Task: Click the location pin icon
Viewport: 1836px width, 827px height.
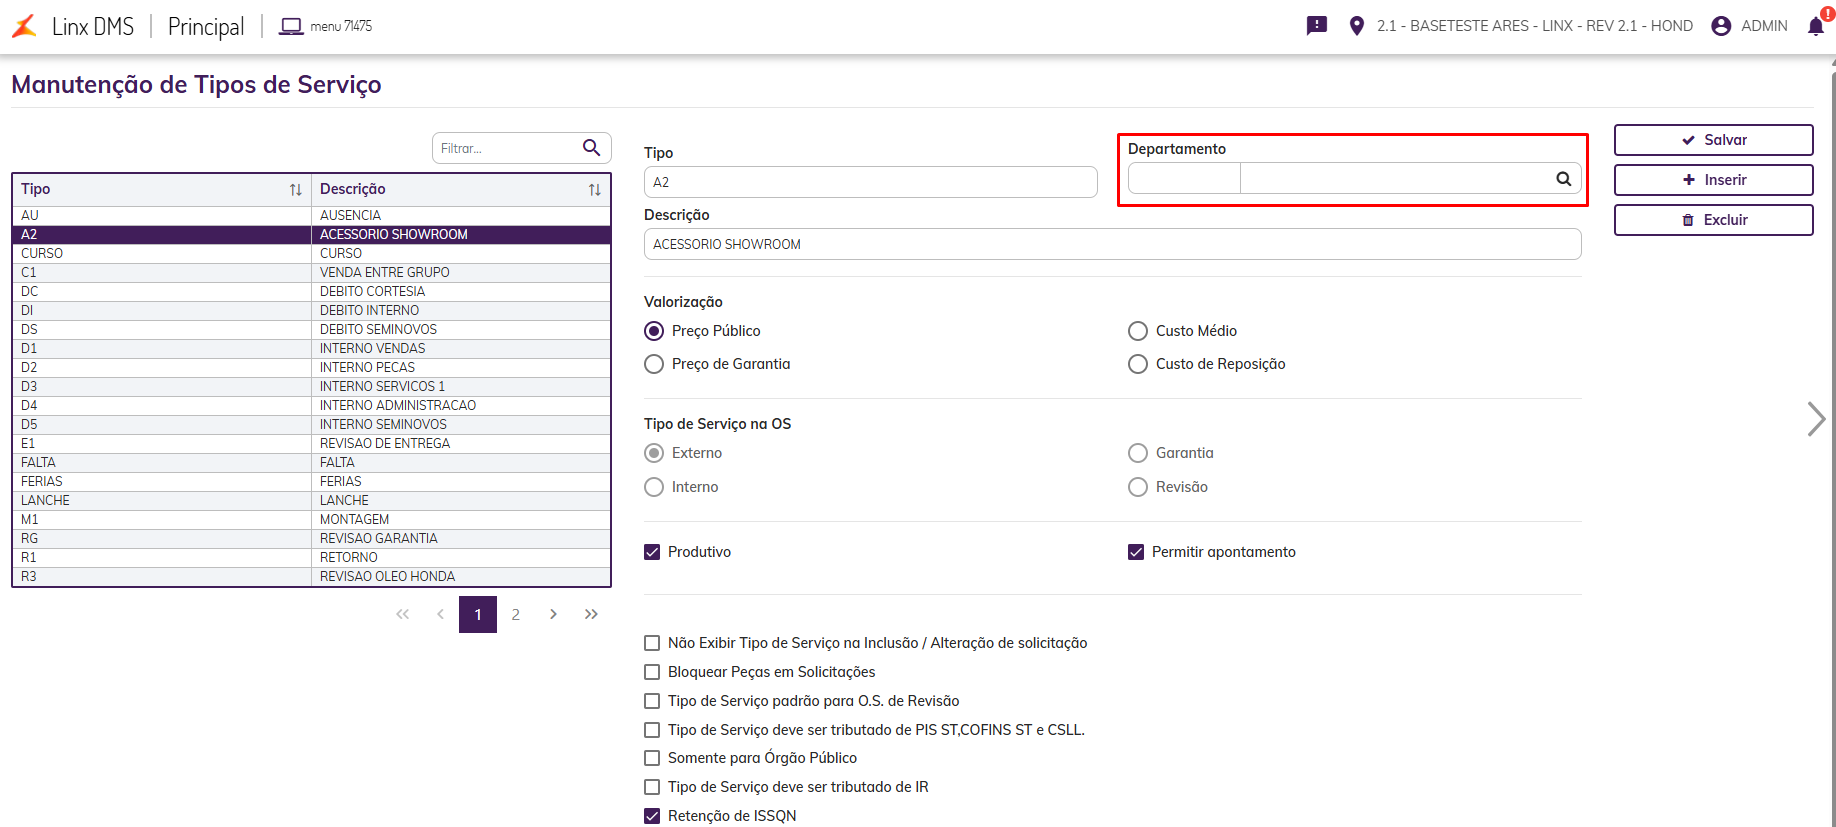Action: click(x=1356, y=26)
